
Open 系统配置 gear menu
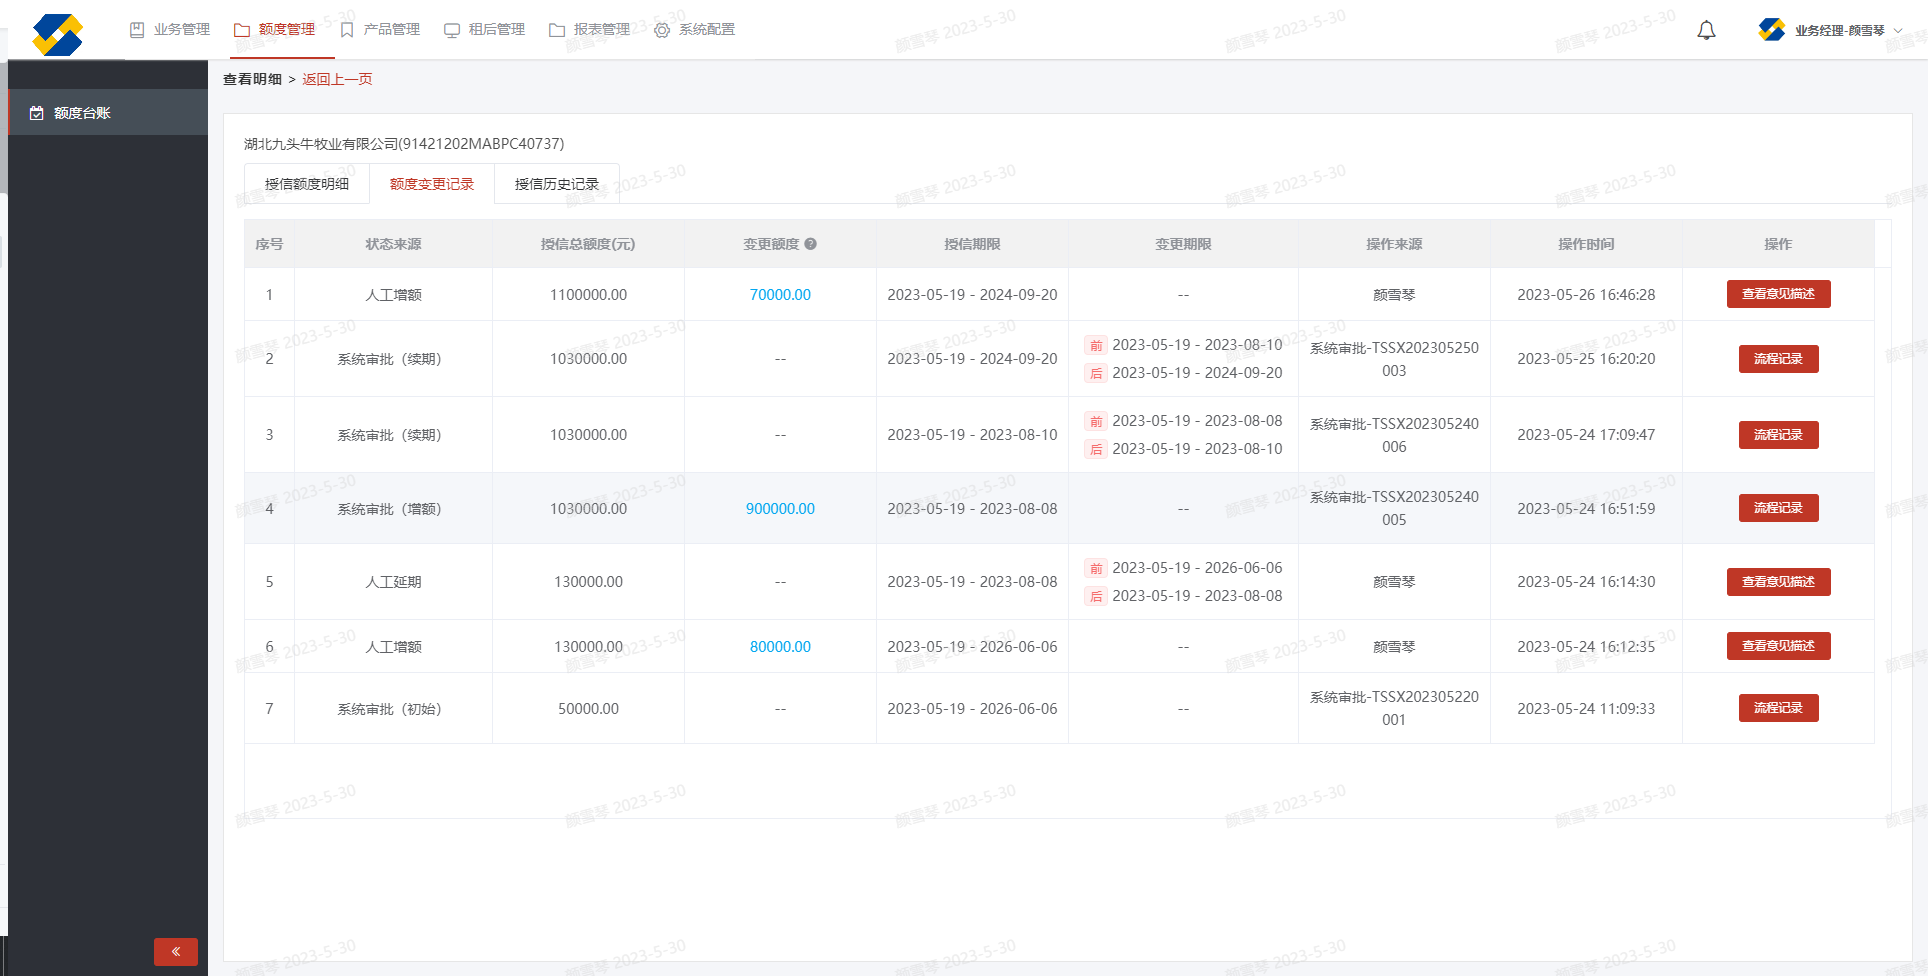pos(694,30)
